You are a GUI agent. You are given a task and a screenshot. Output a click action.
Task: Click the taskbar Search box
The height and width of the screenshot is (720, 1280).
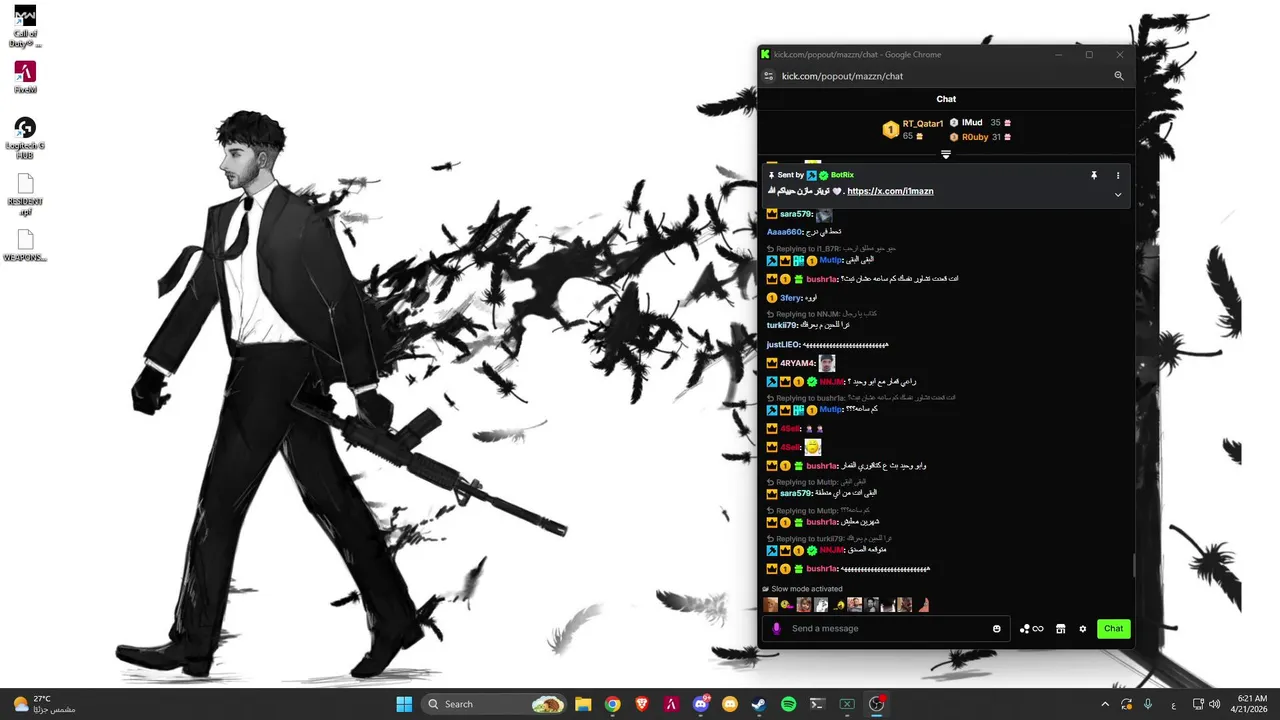pos(495,704)
